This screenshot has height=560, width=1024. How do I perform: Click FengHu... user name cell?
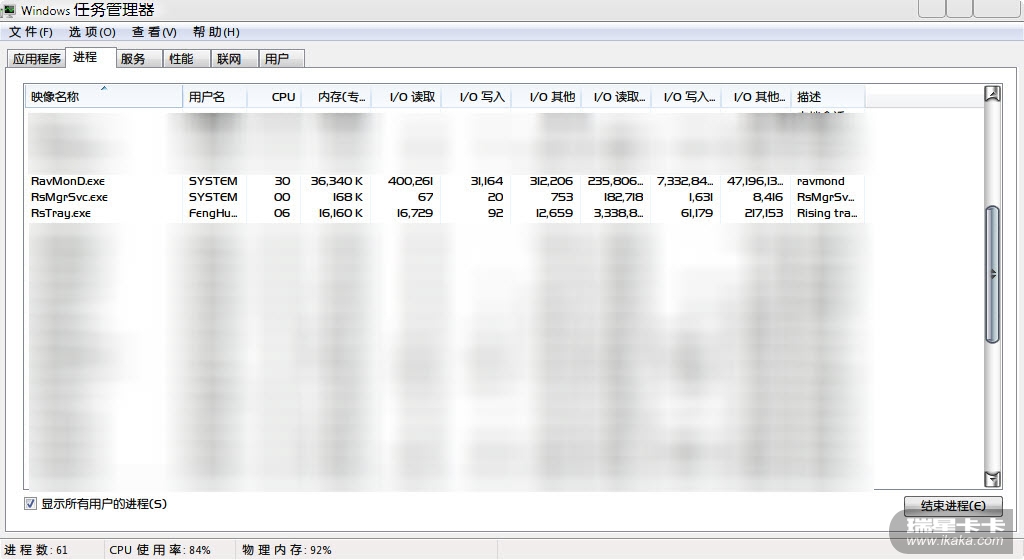pyautogui.click(x=213, y=213)
